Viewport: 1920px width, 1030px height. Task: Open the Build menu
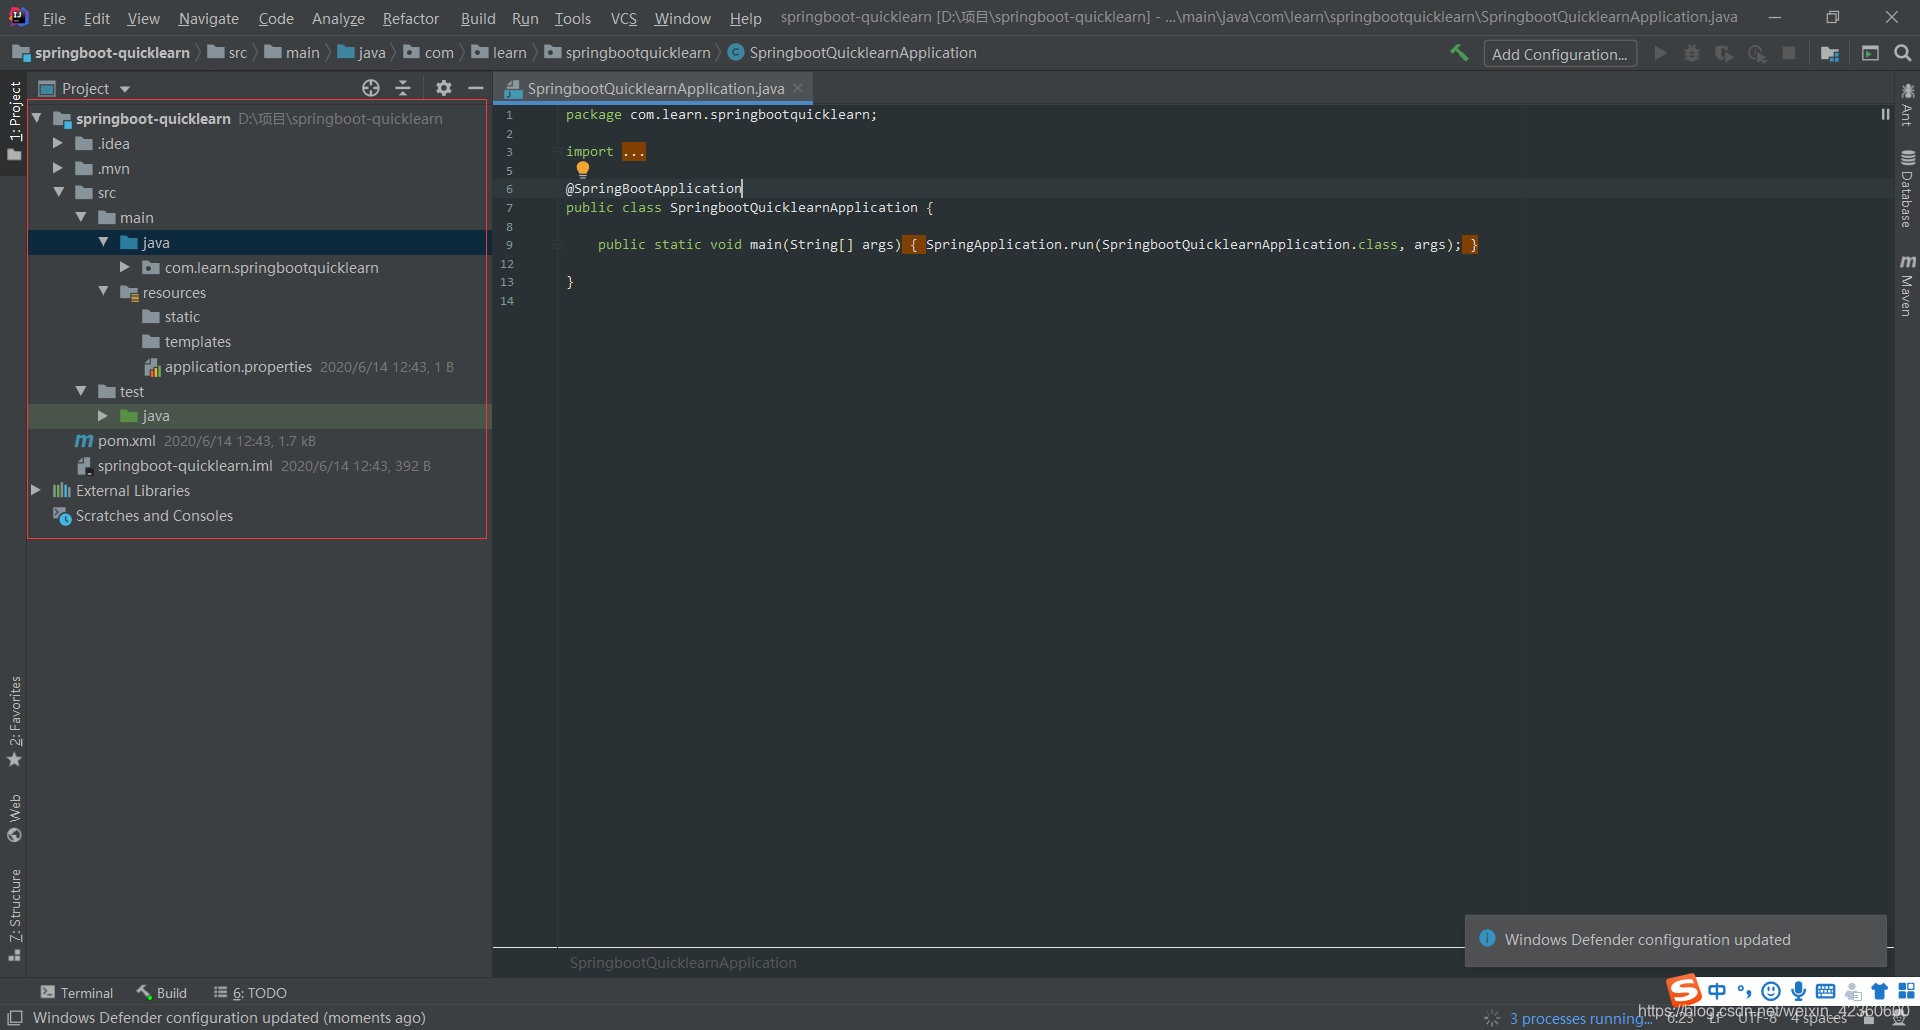click(x=478, y=18)
